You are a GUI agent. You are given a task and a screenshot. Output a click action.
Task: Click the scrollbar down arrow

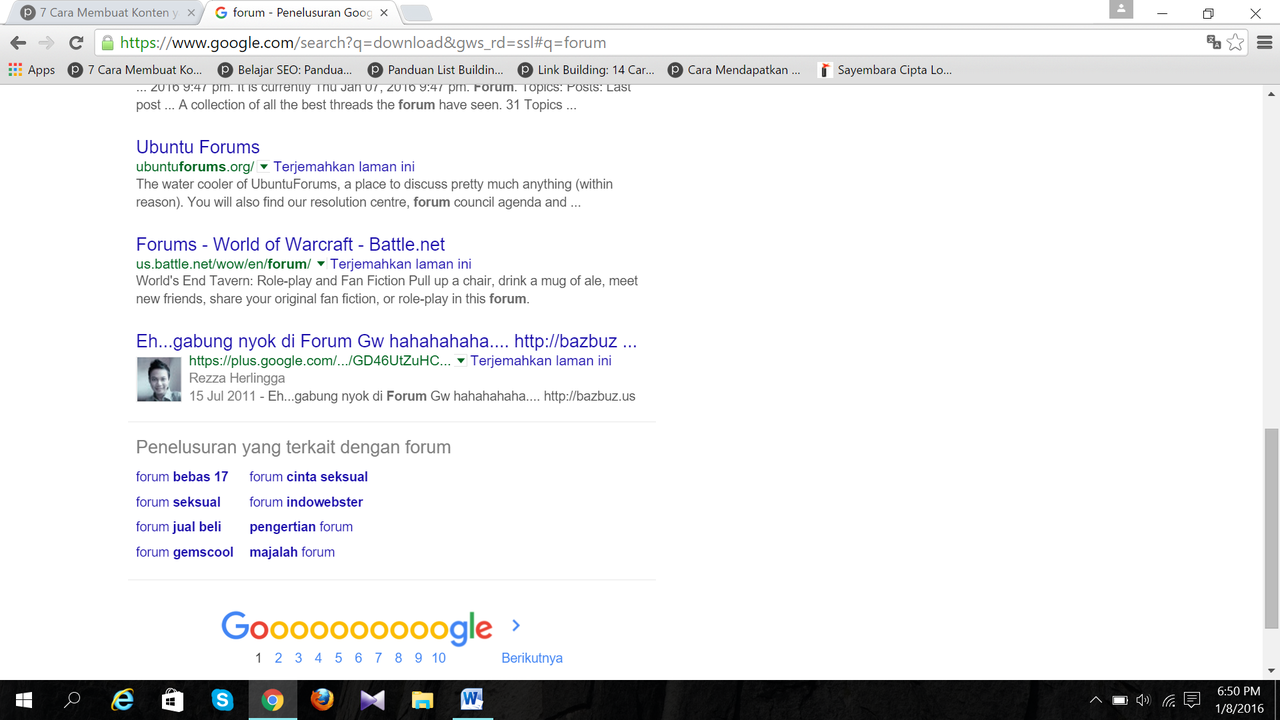(x=1271, y=671)
